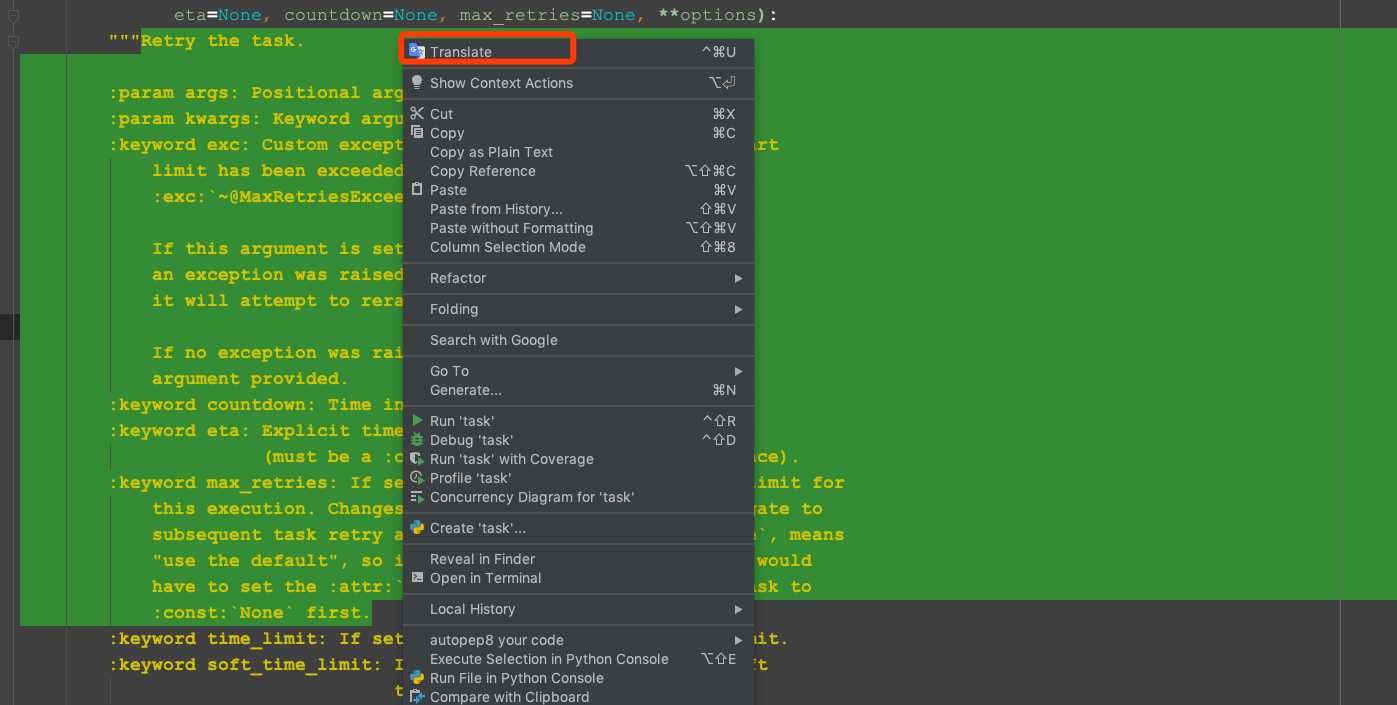Click the Python icon beside Run File in Python Console
Image resolution: width=1397 pixels, height=705 pixels.
(417, 678)
